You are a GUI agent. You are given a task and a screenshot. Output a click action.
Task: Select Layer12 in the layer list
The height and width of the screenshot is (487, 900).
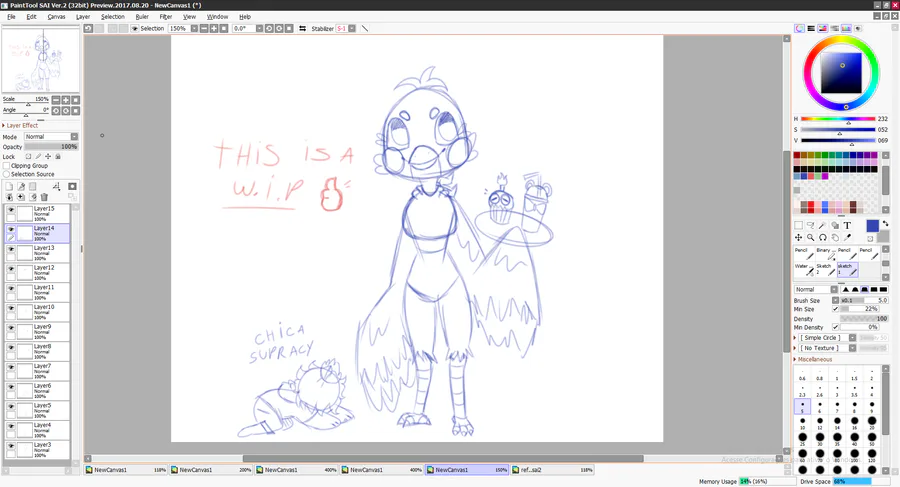click(37, 272)
